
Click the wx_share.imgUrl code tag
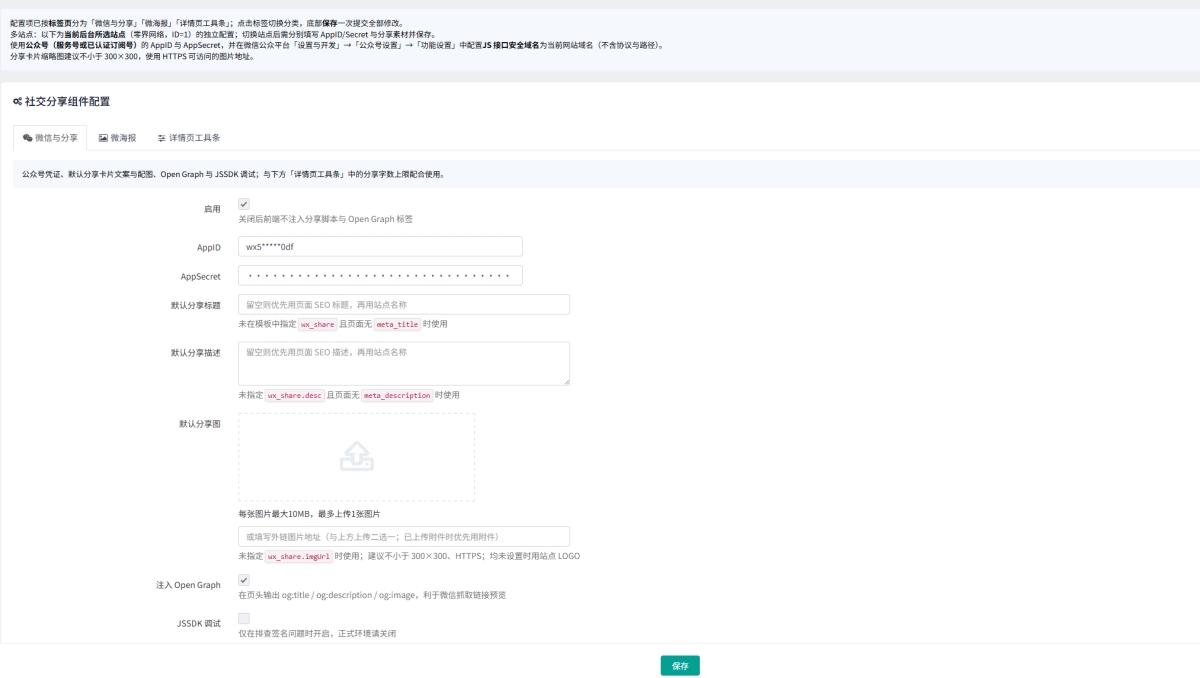point(299,556)
